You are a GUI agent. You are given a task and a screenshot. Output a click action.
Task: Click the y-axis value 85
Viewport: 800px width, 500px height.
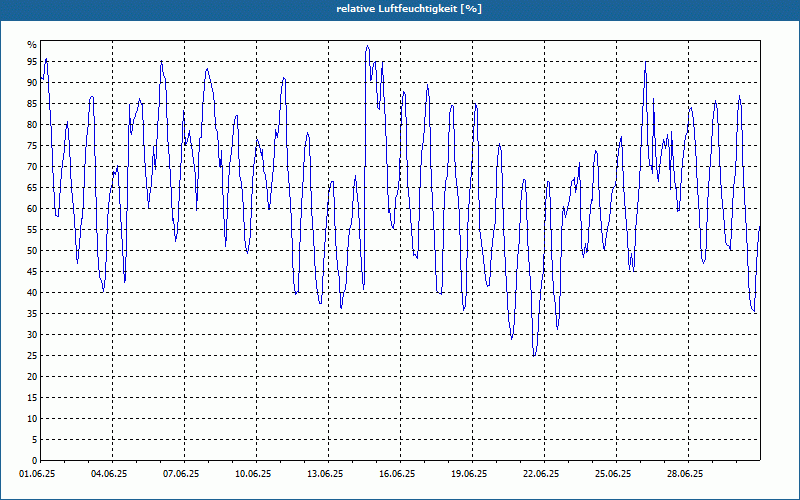(x=32, y=104)
